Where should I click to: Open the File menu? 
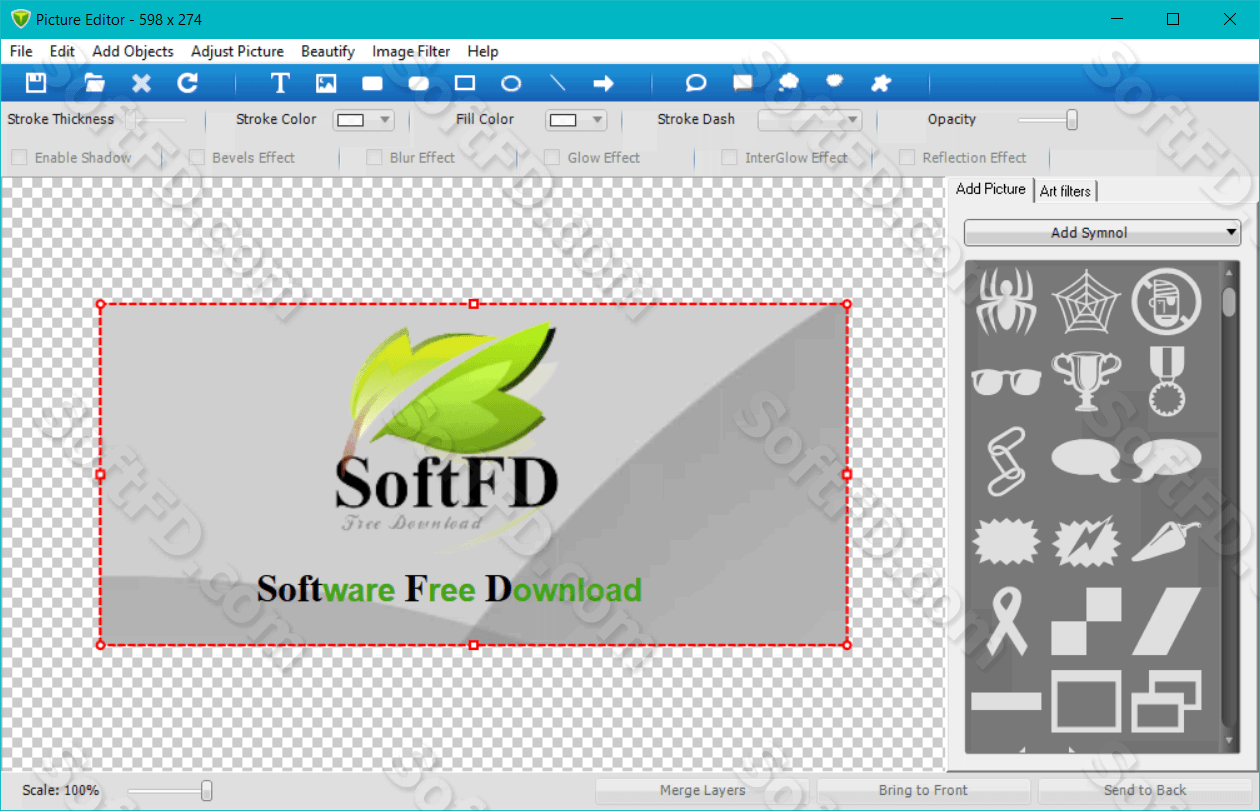pyautogui.click(x=21, y=51)
